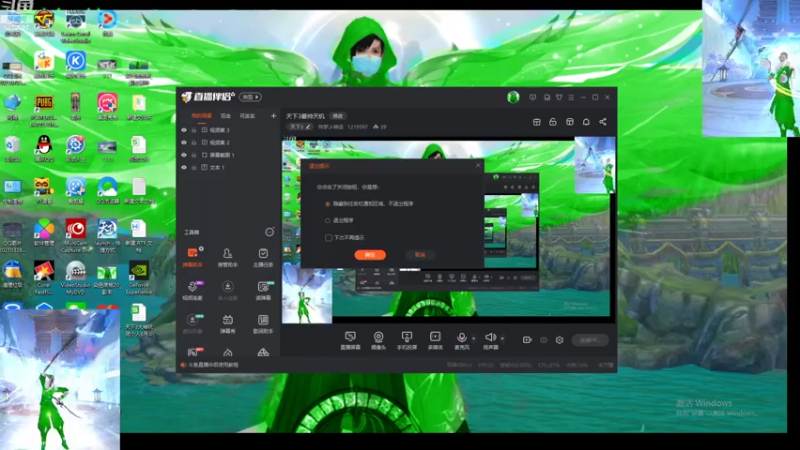Select the 视频集 3 source row
Screen dimensions: 800x450
pos(228,130)
